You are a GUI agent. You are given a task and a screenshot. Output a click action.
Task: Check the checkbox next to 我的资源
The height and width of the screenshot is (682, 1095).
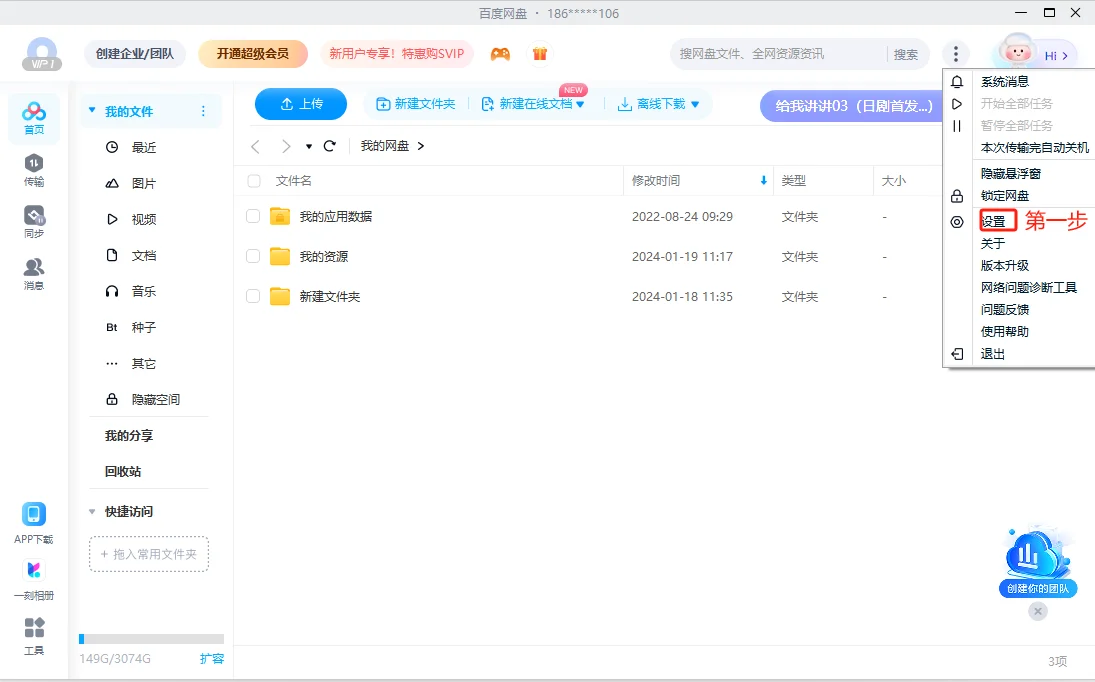click(253, 256)
